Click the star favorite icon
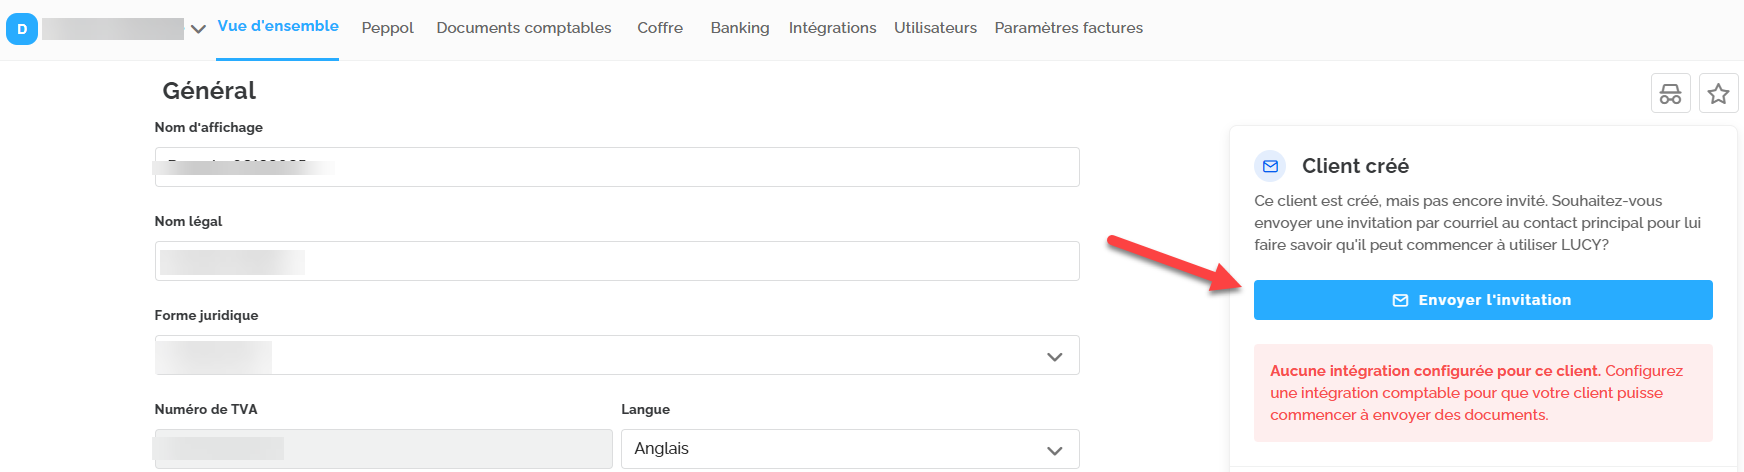Image resolution: width=1744 pixels, height=472 pixels. 1718,94
